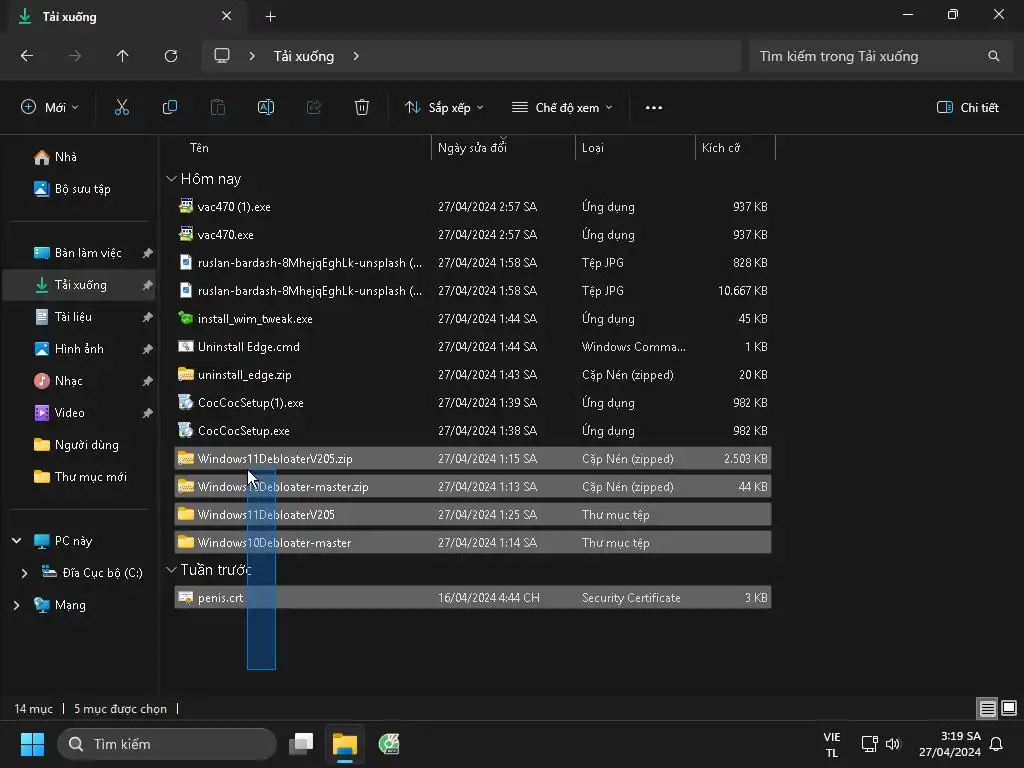The image size is (1024, 768).
Task: Click the Cut scissors icon
Action: point(121,107)
